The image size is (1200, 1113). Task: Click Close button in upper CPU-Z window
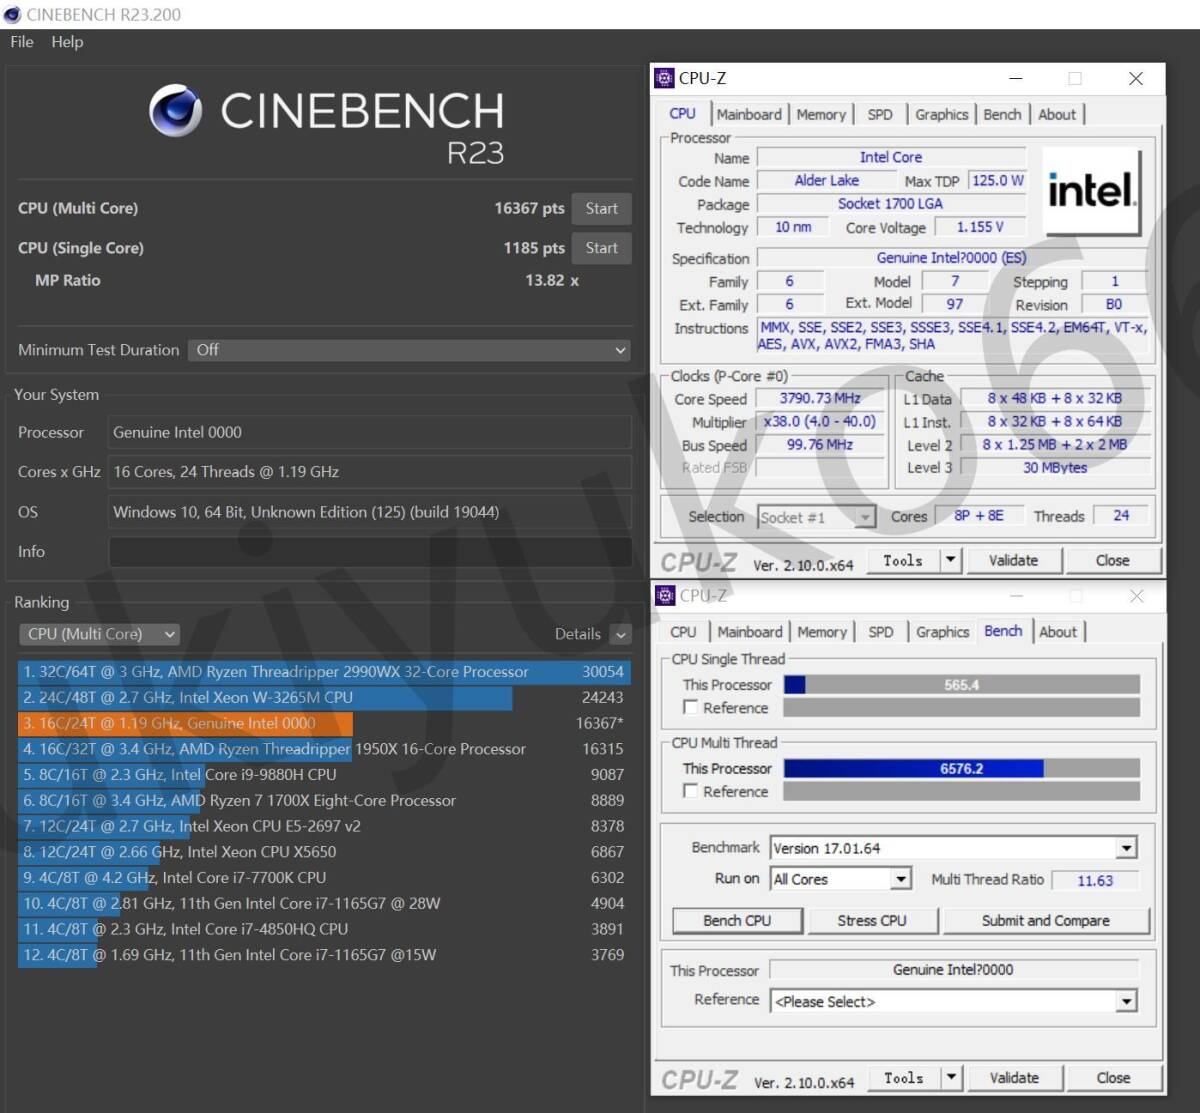1112,561
